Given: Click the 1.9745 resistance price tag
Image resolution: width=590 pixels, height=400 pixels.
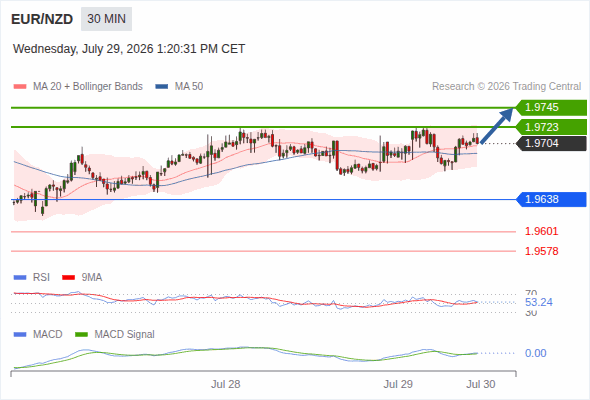Looking at the screenshot, I should click(x=551, y=108).
